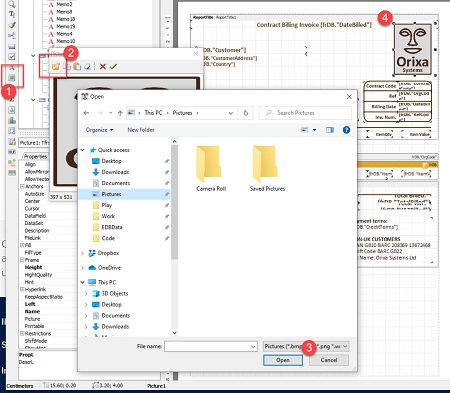Screen dimensions: 450x393
Task: Click the help question mark icon
Action: pos(346,130)
